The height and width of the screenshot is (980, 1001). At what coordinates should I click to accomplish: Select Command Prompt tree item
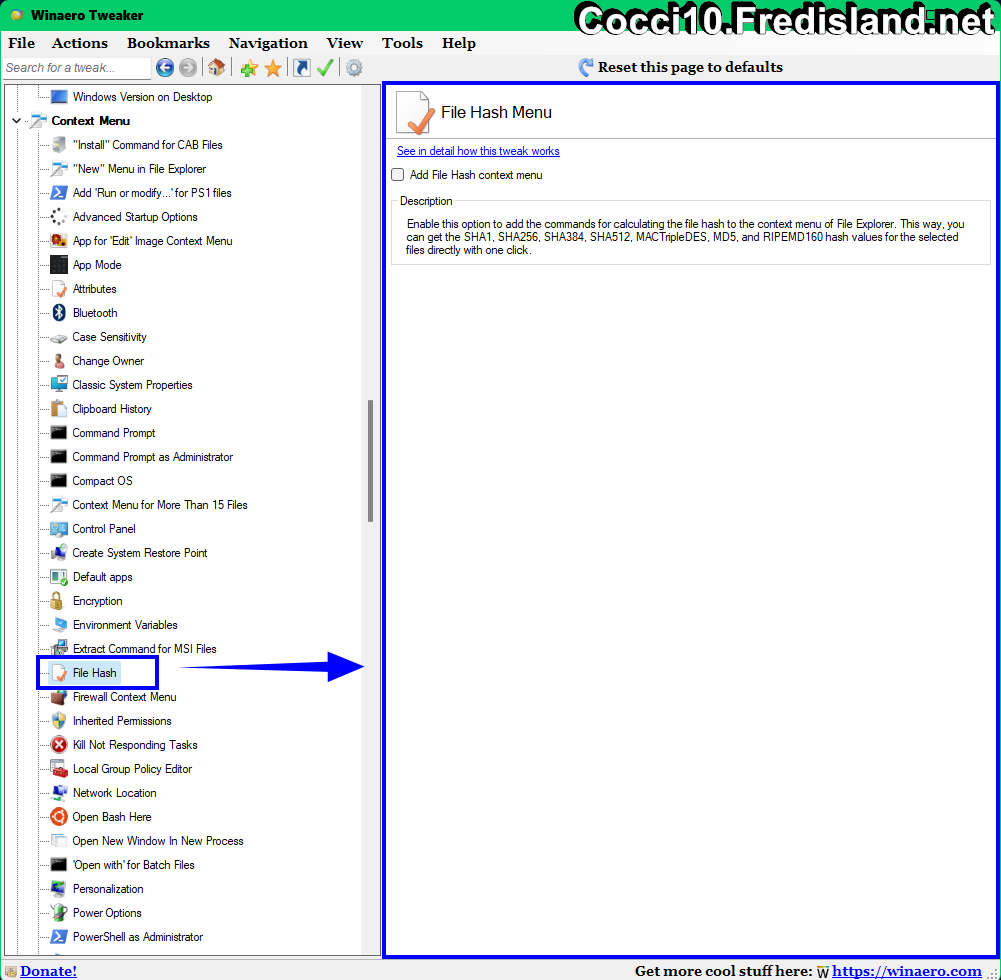pos(114,433)
